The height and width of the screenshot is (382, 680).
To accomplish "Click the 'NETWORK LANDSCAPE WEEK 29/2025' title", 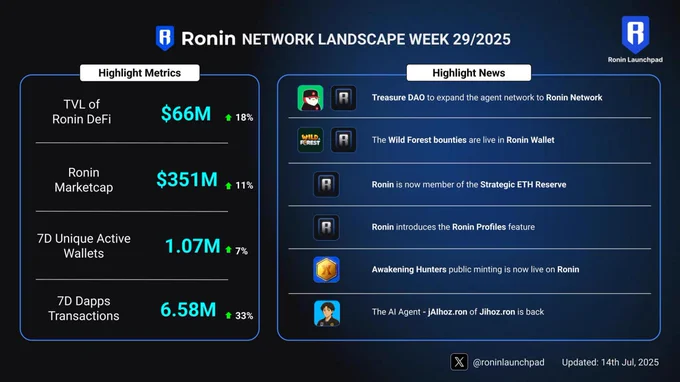I will [x=376, y=39].
